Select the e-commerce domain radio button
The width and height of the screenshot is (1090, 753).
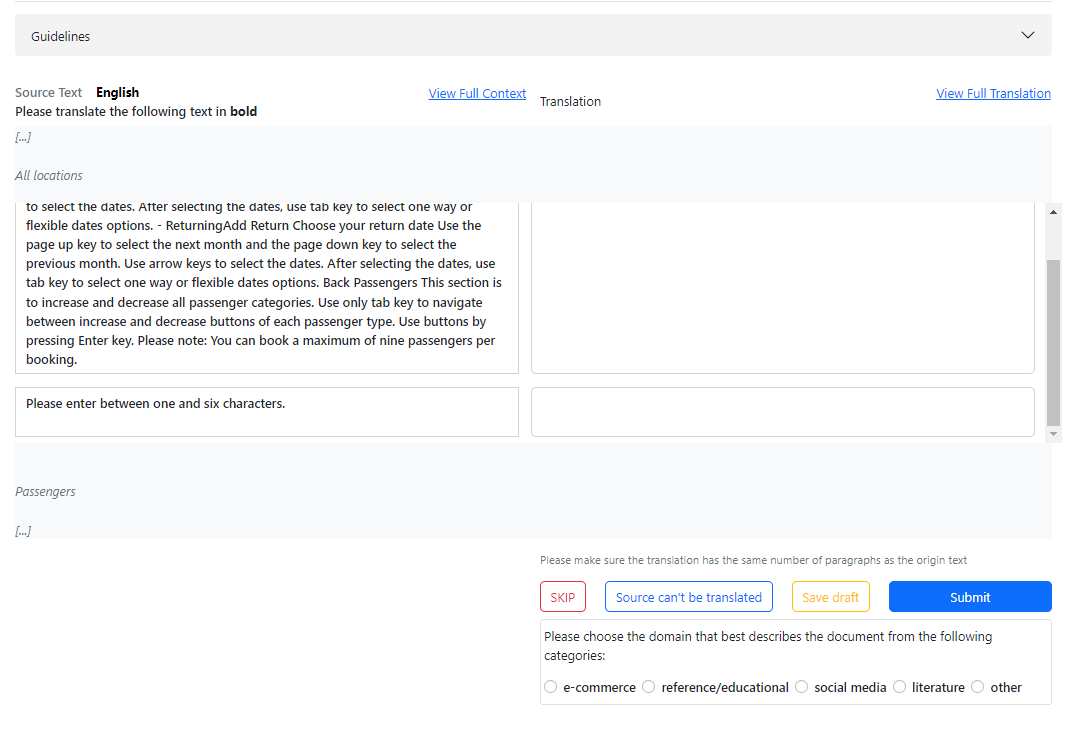tap(551, 687)
